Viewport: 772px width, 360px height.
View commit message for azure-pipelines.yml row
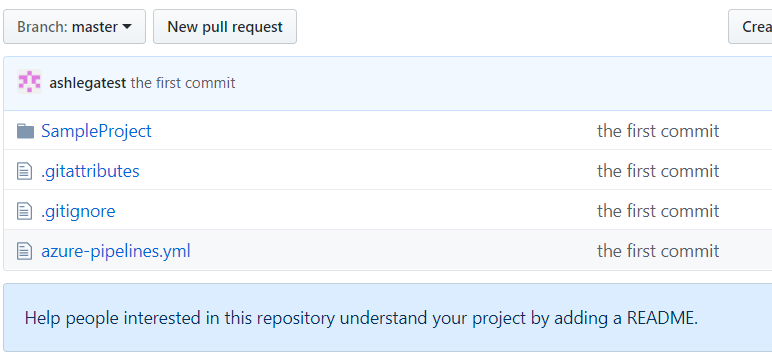click(x=658, y=251)
